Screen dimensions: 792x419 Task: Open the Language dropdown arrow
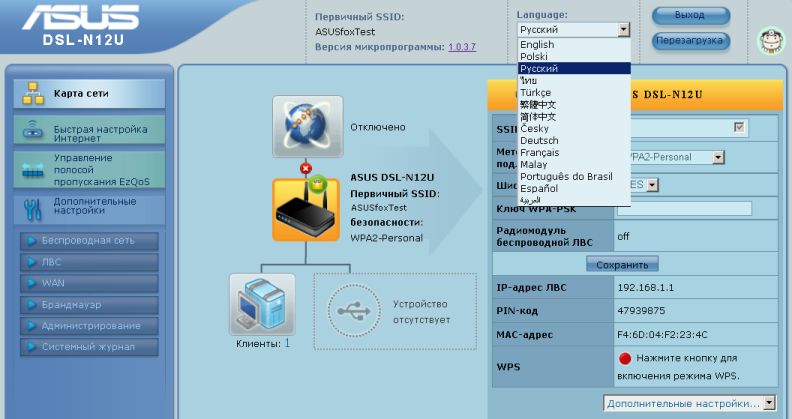624,30
